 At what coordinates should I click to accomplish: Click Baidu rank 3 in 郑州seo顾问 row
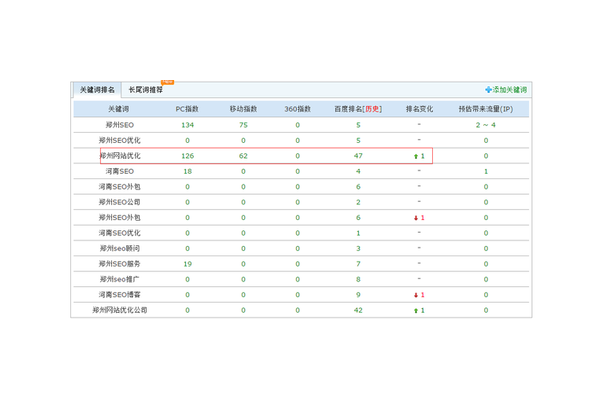(358, 248)
